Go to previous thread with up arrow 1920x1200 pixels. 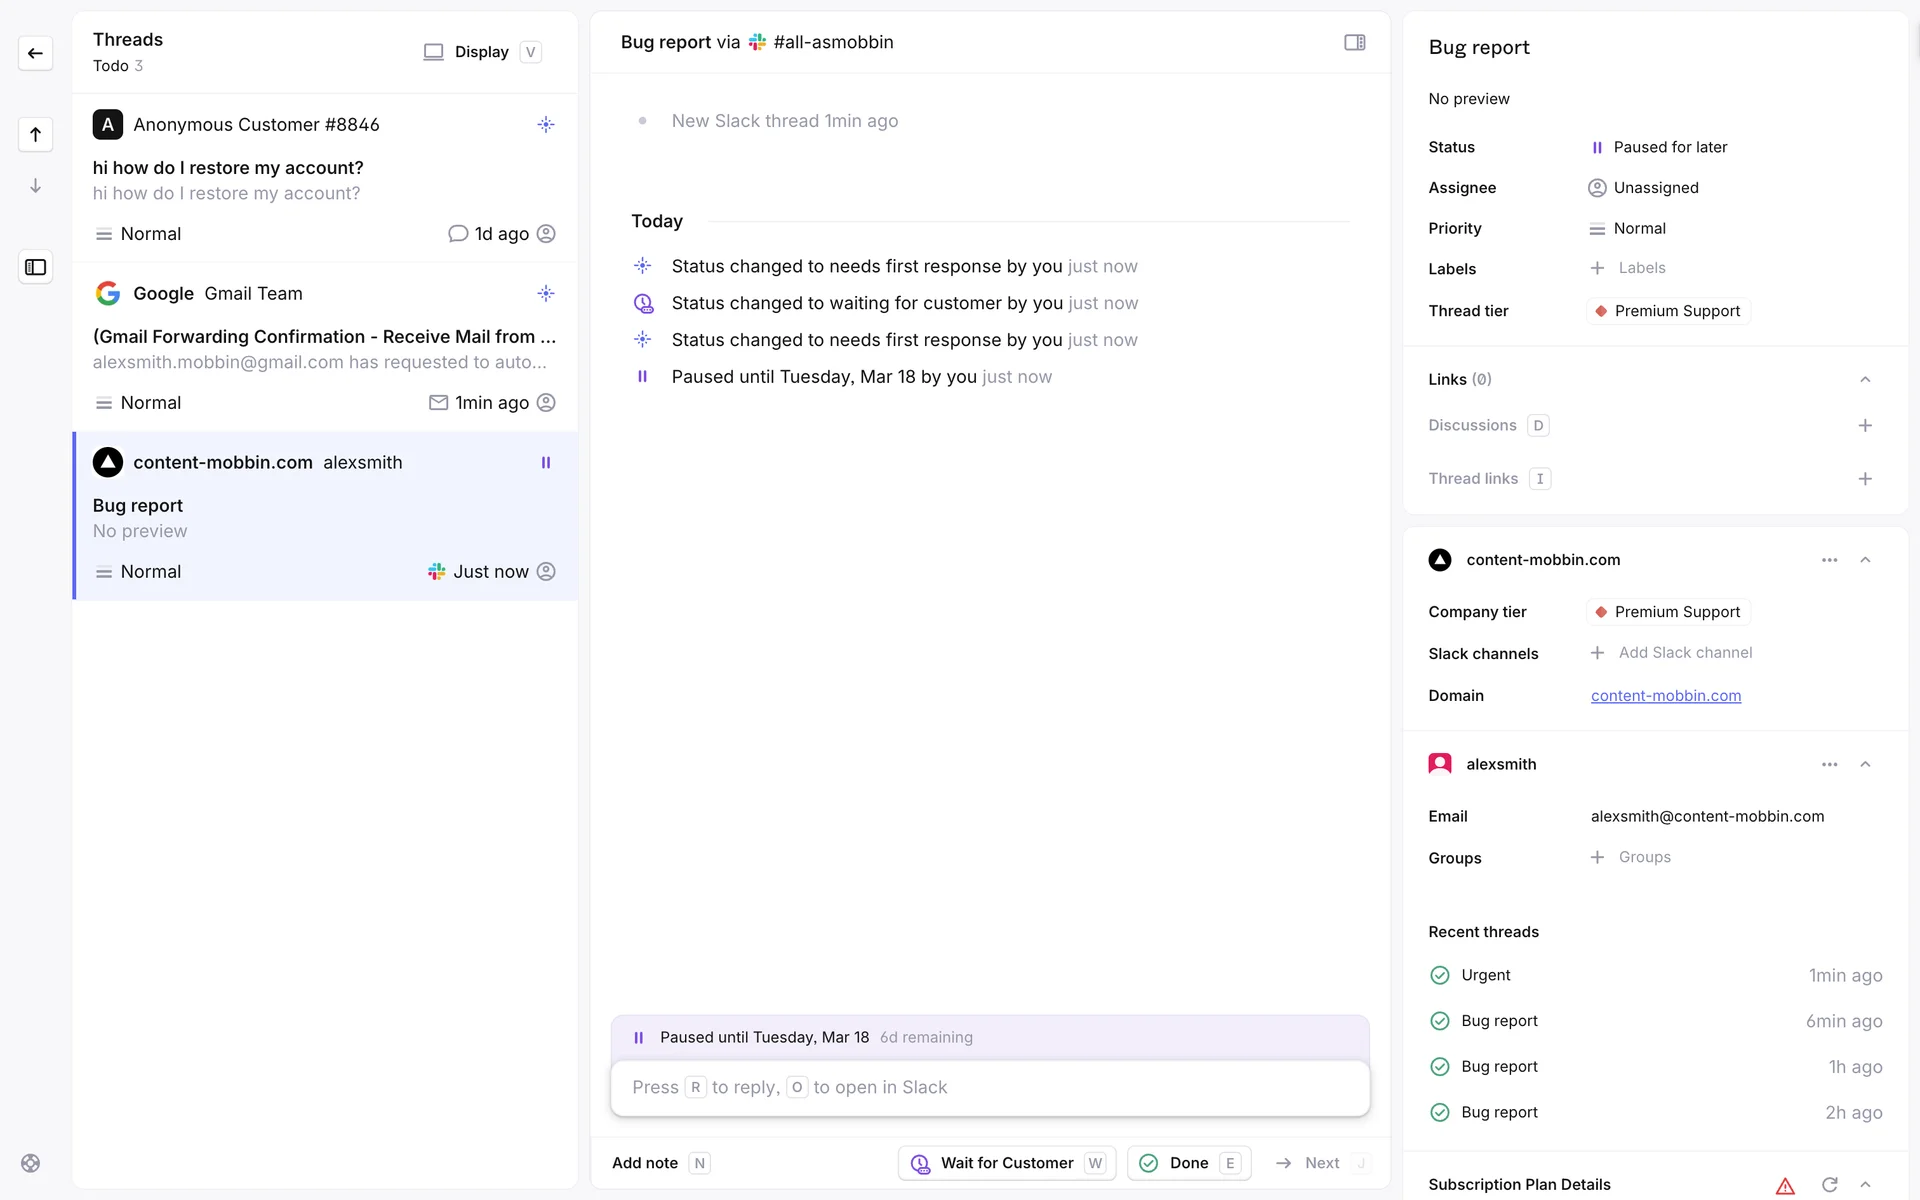[x=35, y=134]
